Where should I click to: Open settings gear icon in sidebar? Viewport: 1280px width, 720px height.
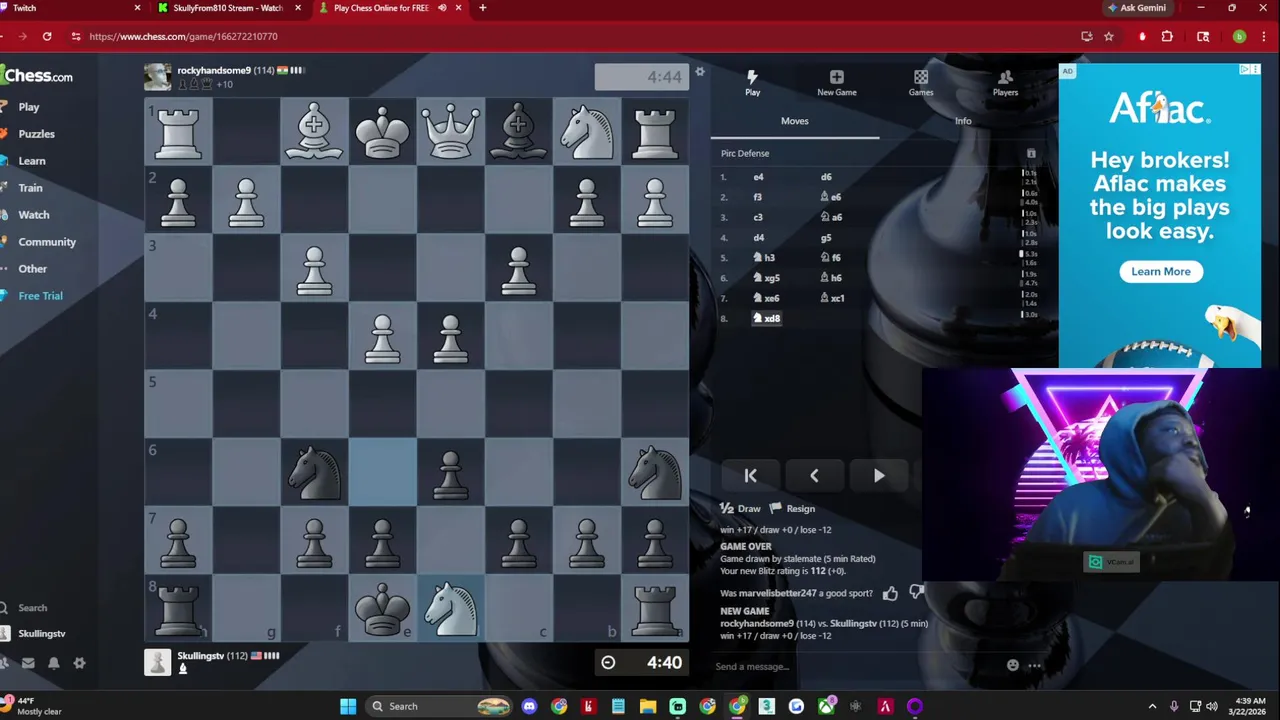click(79, 663)
